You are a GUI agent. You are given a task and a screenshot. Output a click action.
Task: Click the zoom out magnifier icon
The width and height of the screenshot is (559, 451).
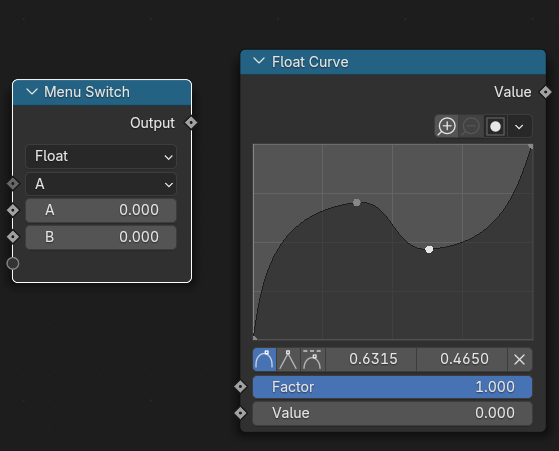[x=471, y=126]
